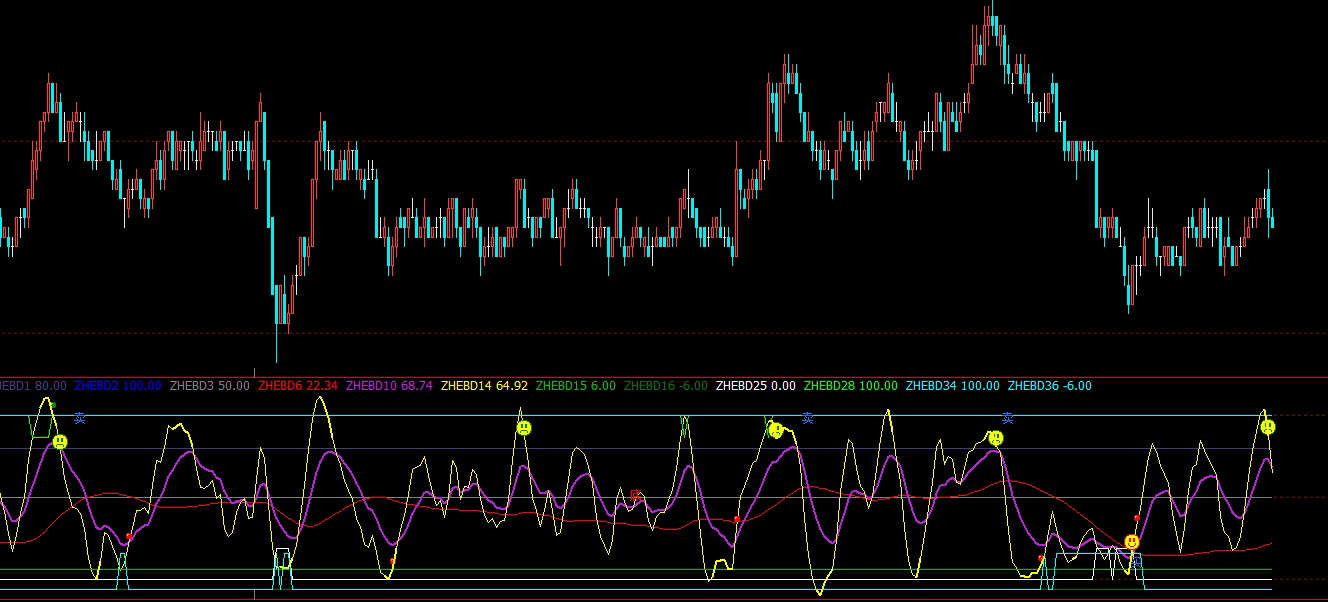The height and width of the screenshot is (602, 1328).
Task: Click the leftmost yellow sad face marker
Action: [60, 441]
